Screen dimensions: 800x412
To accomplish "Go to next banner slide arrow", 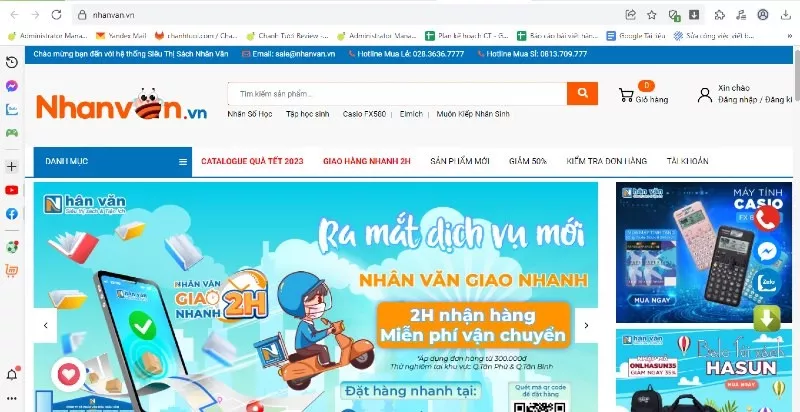I will pos(586,325).
